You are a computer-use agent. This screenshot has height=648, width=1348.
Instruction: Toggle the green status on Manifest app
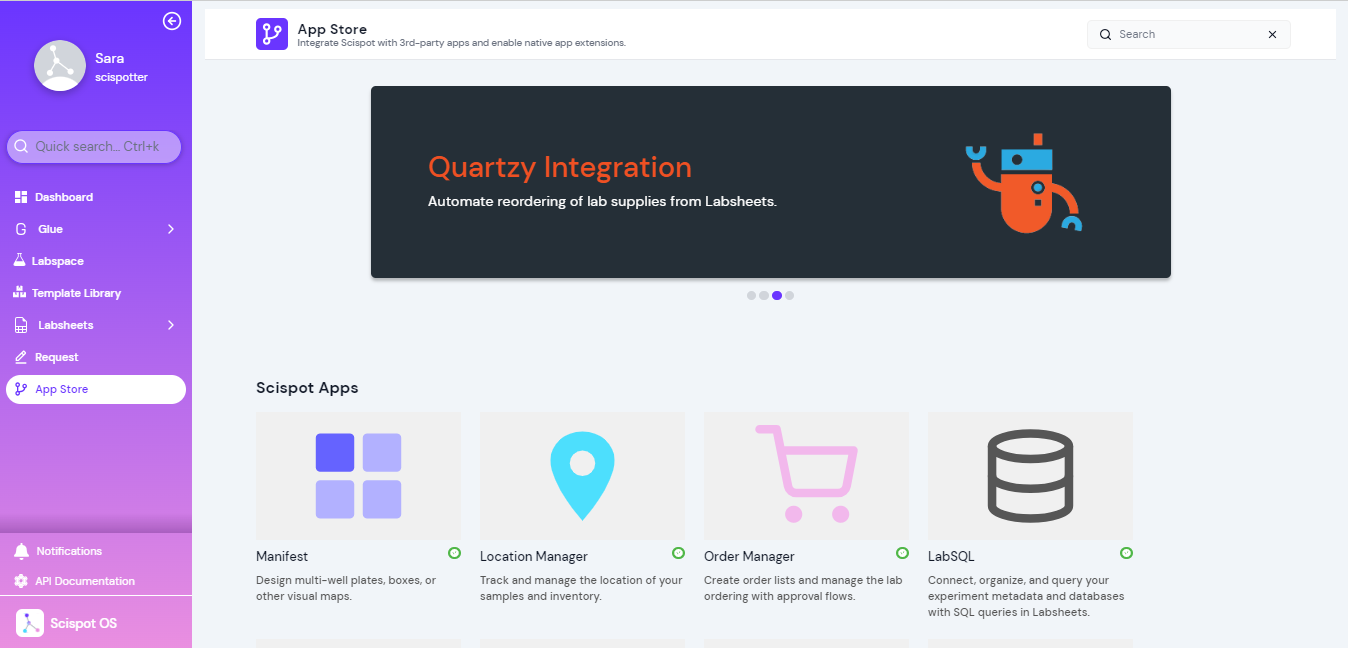[x=454, y=553]
